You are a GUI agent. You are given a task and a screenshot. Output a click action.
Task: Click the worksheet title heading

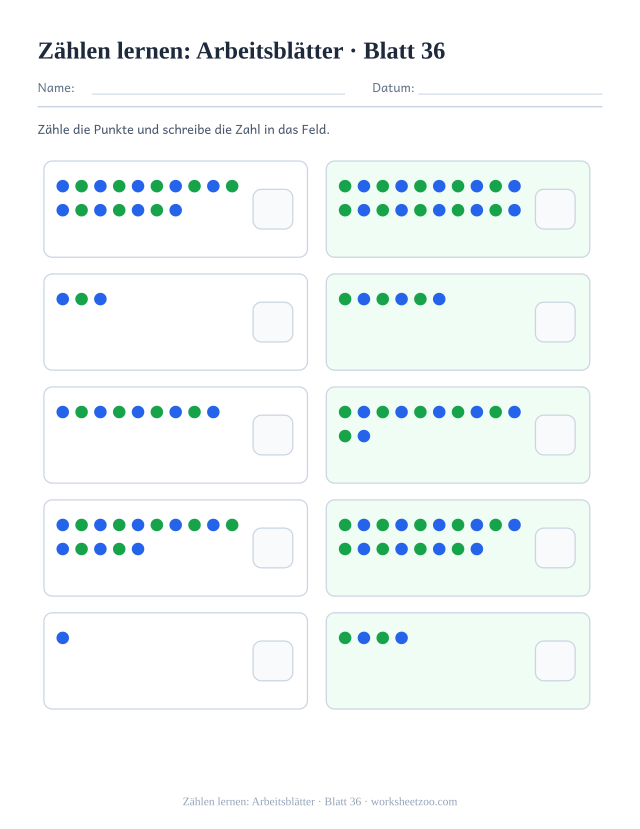(x=242, y=51)
